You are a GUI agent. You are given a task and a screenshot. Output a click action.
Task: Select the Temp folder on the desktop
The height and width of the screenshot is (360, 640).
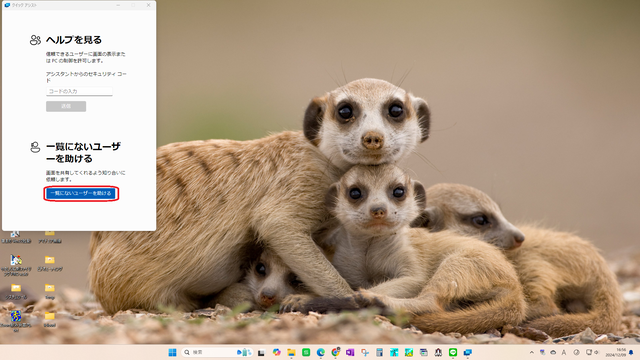coord(50,291)
